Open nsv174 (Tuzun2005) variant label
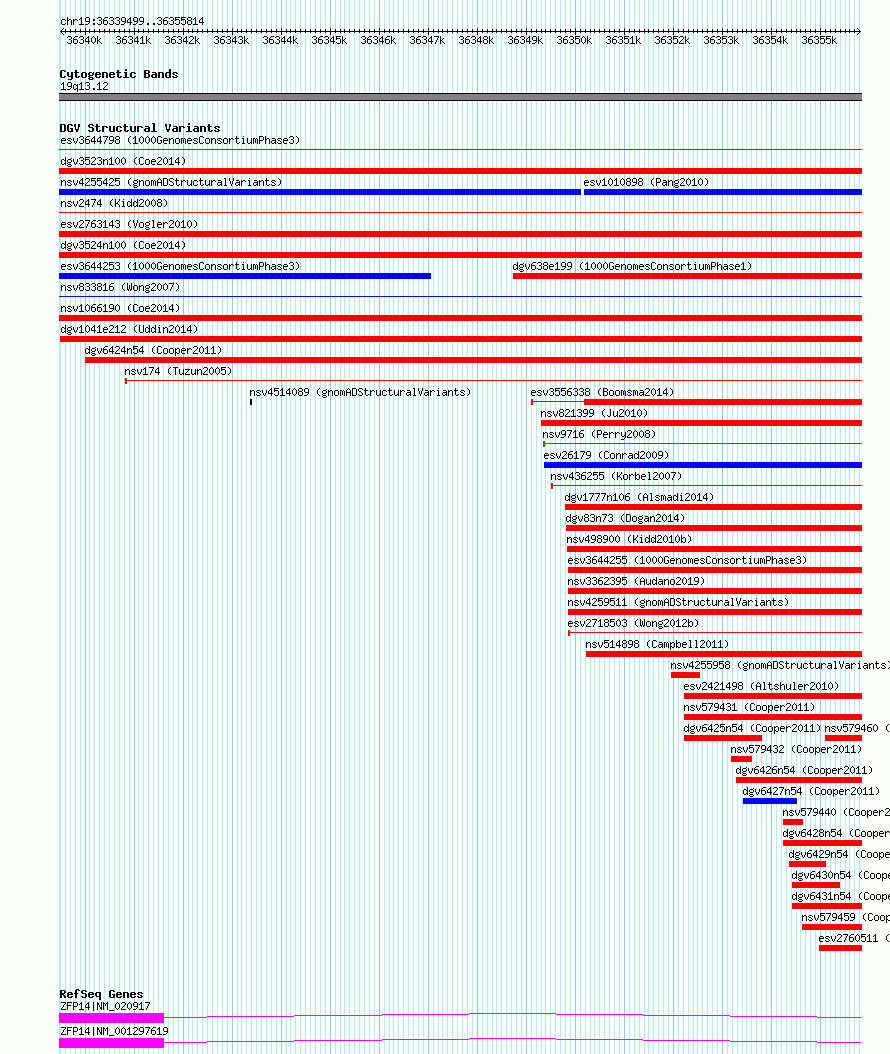 178,371
